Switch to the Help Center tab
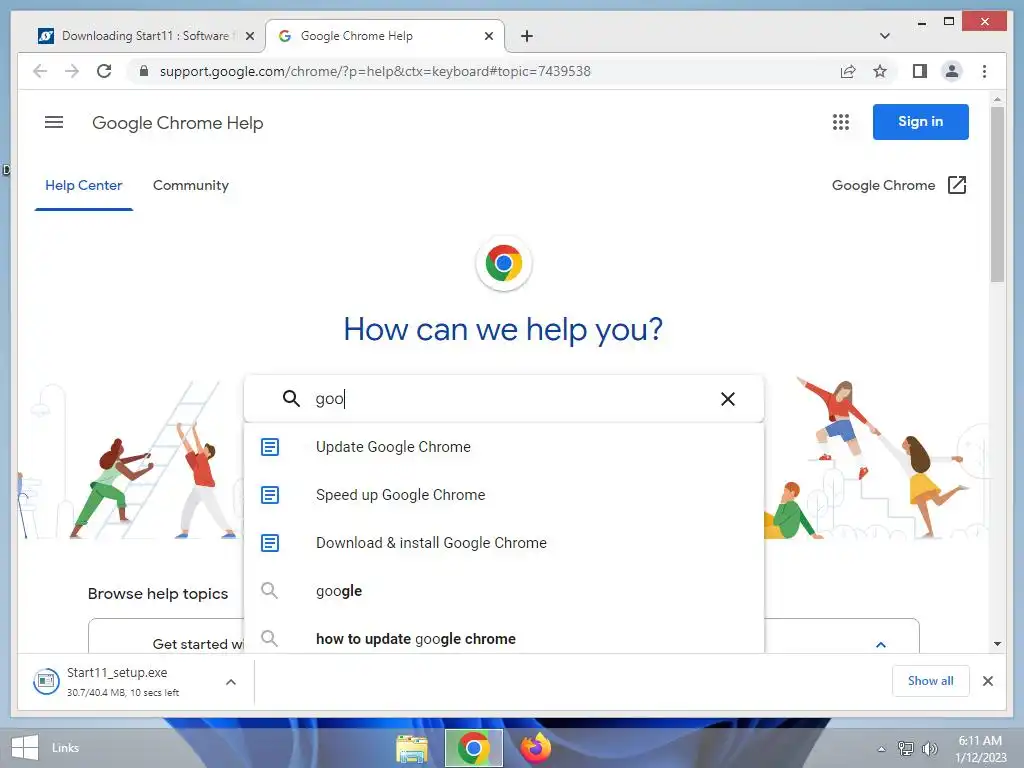The image size is (1024, 768). click(x=84, y=185)
